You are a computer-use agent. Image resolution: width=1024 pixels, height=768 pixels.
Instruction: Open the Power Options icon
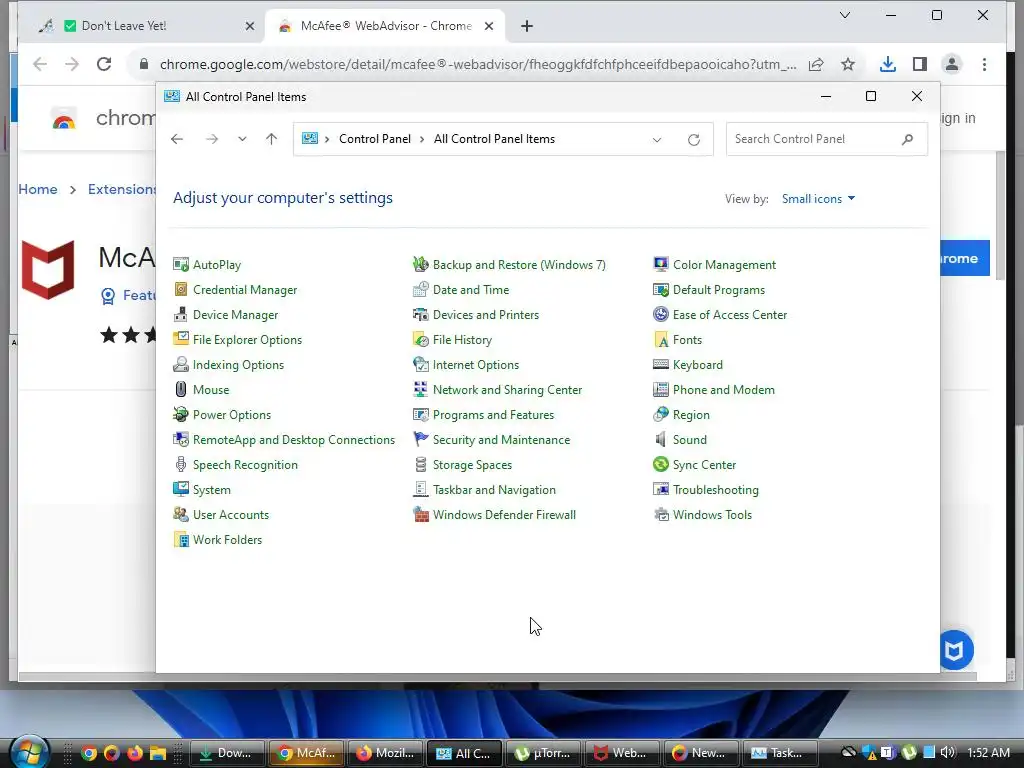181,415
